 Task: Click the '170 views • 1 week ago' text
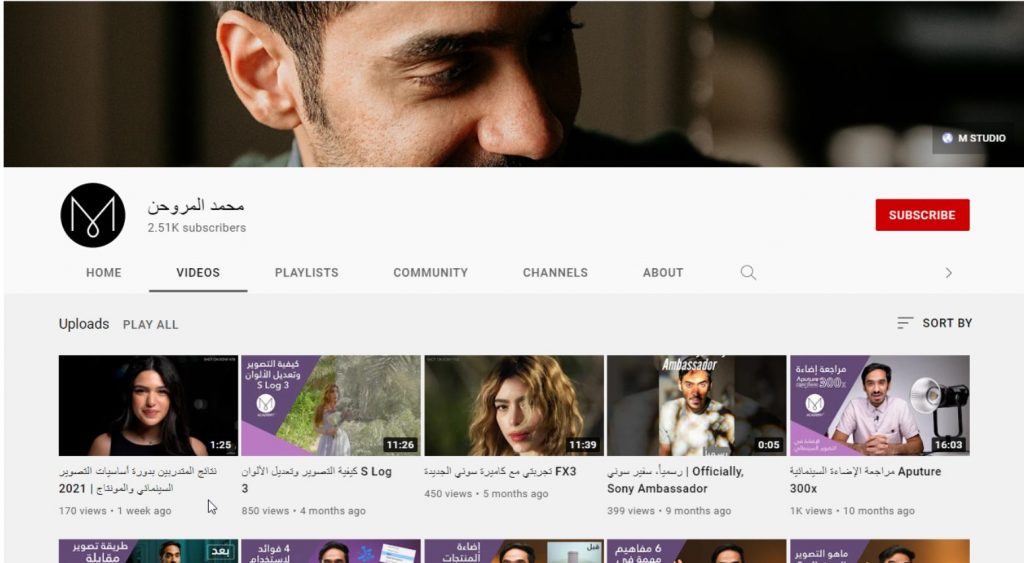click(115, 511)
